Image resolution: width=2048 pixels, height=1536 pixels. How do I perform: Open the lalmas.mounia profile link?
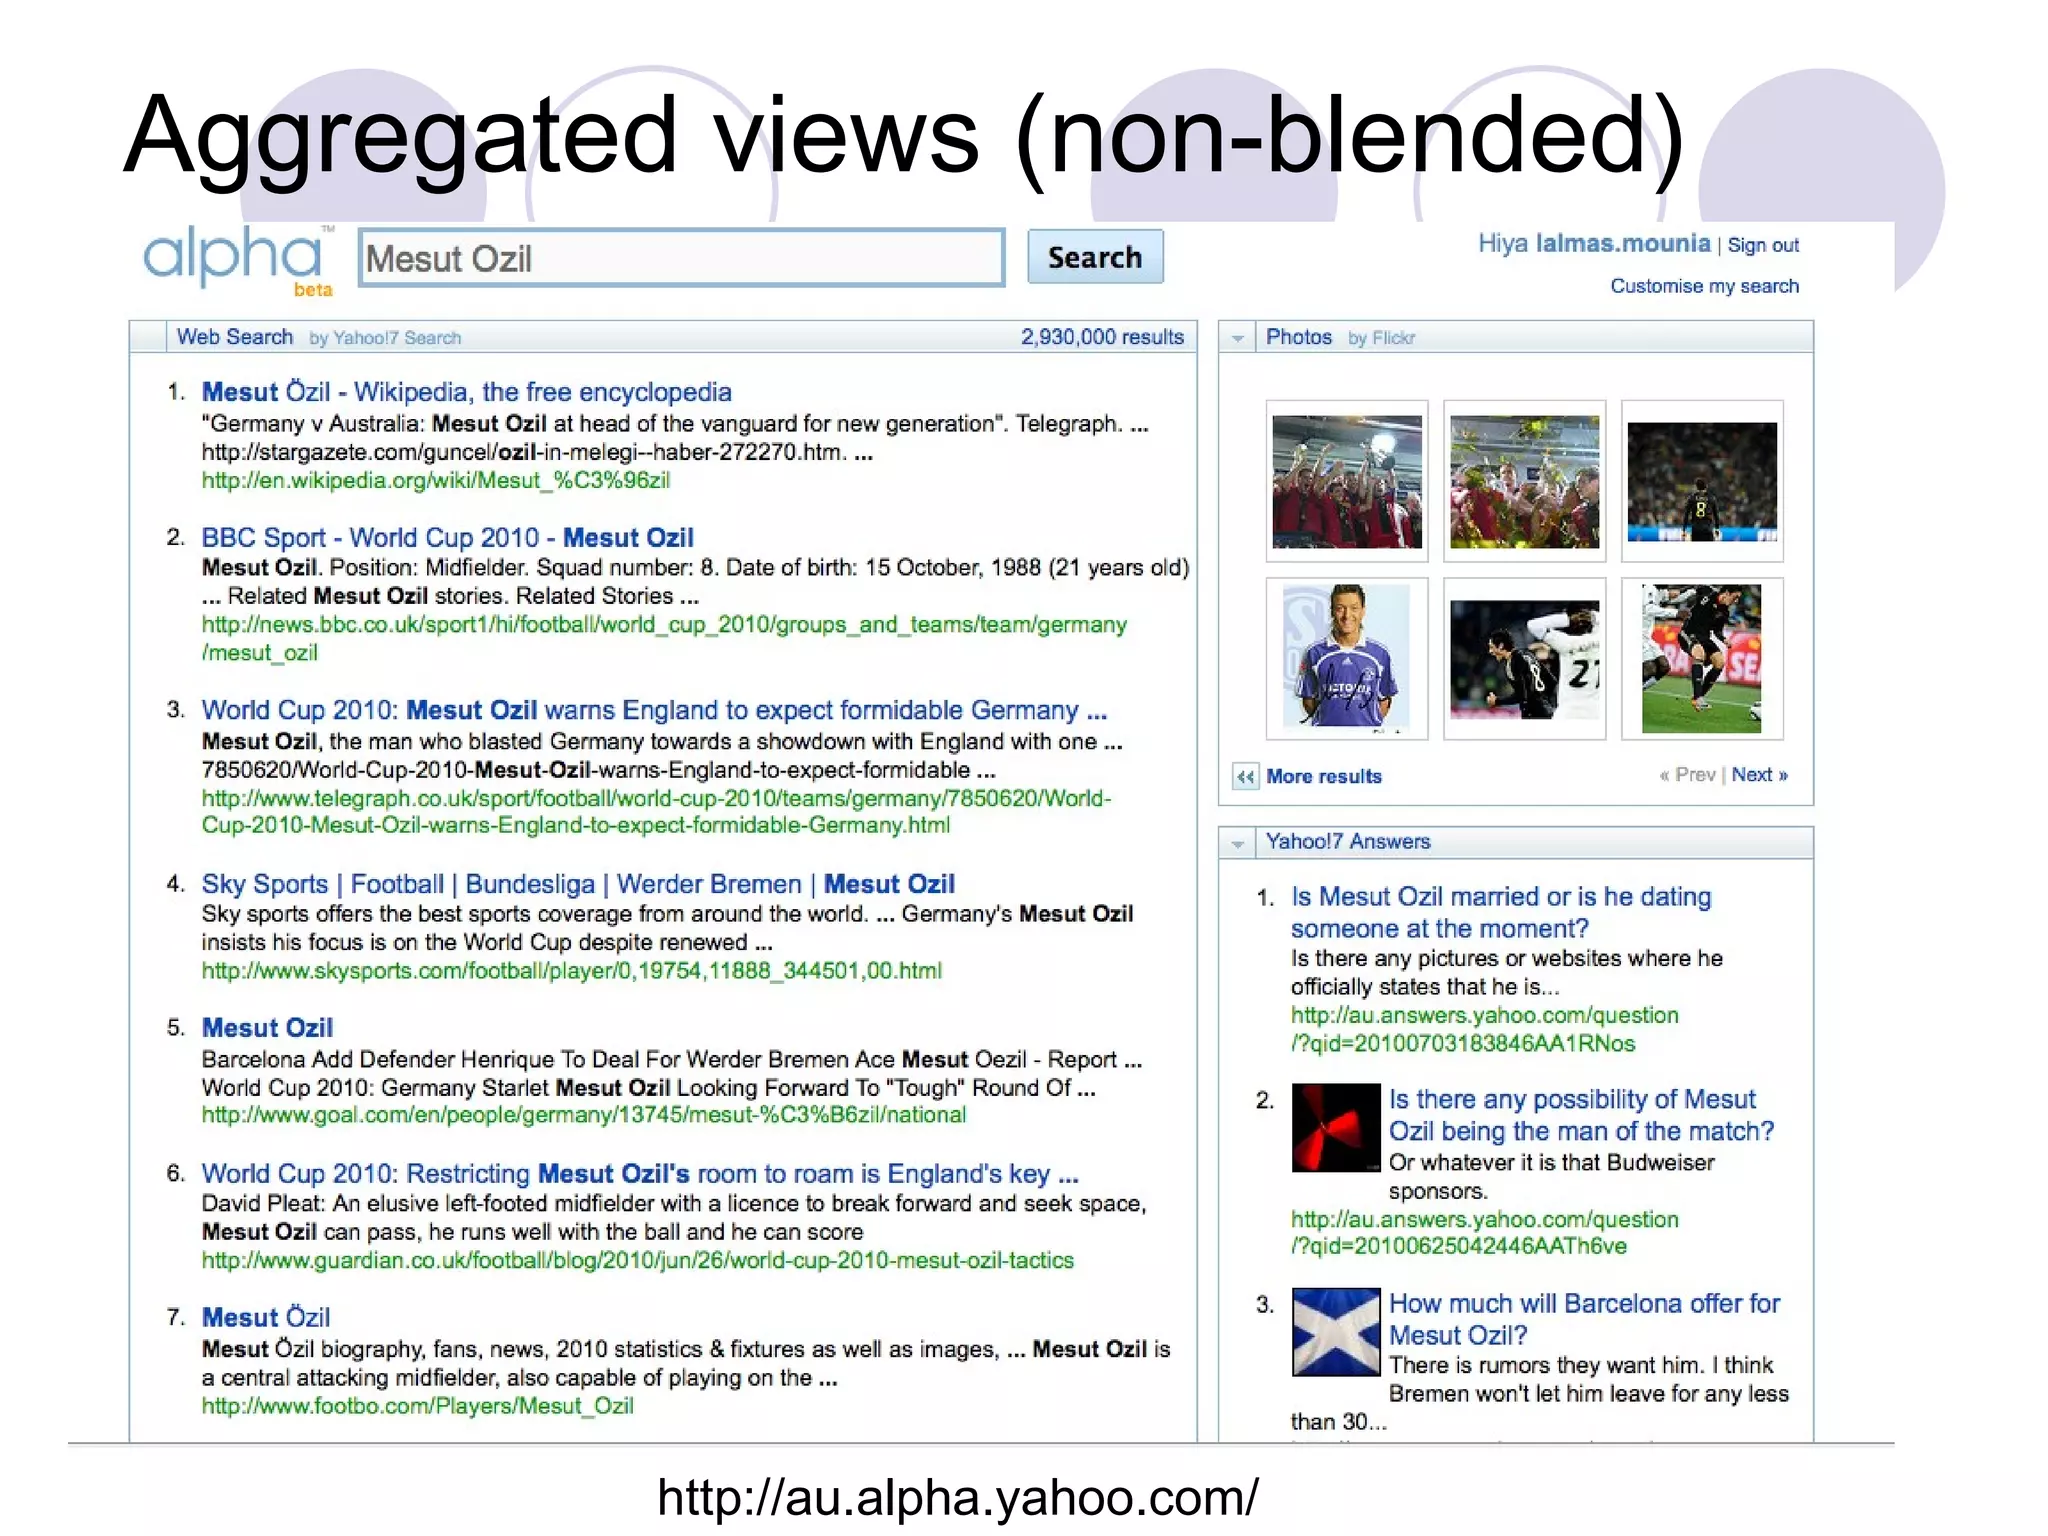point(1622,243)
